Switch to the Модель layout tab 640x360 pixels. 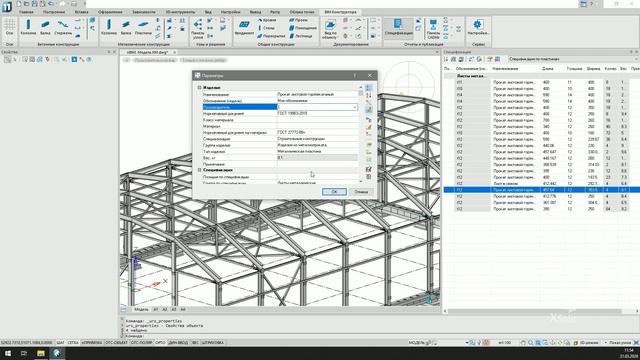click(x=141, y=309)
